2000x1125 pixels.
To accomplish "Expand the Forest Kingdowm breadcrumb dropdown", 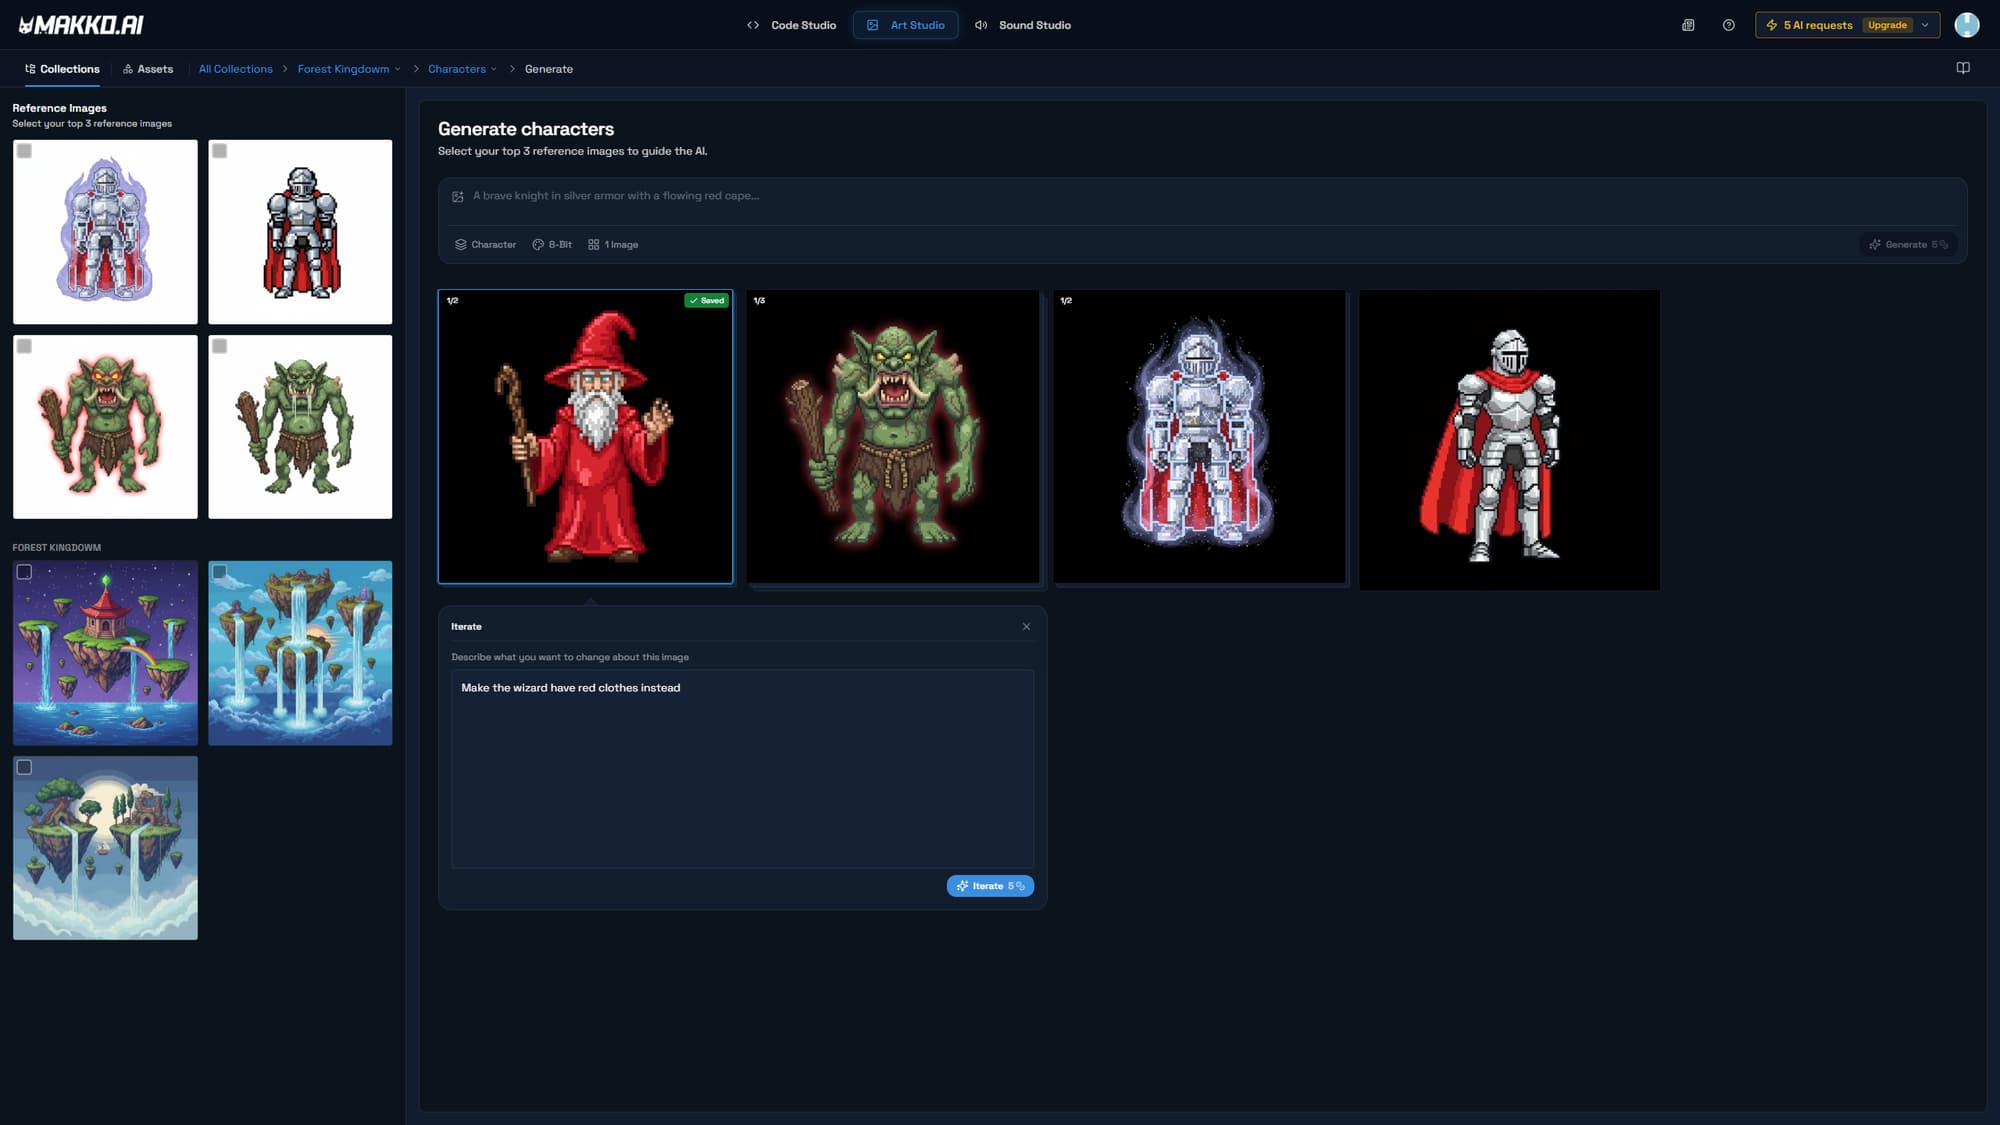I will tap(397, 69).
